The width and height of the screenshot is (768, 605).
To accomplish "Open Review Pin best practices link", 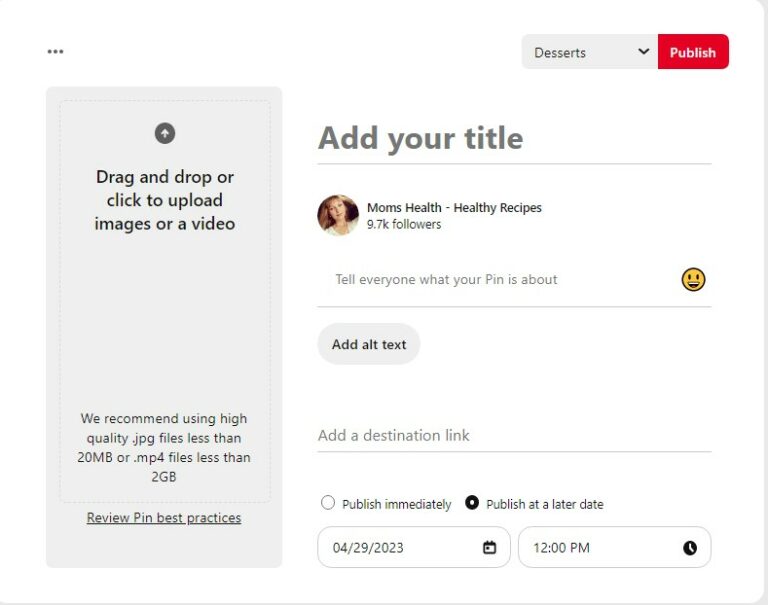I will (x=164, y=518).
